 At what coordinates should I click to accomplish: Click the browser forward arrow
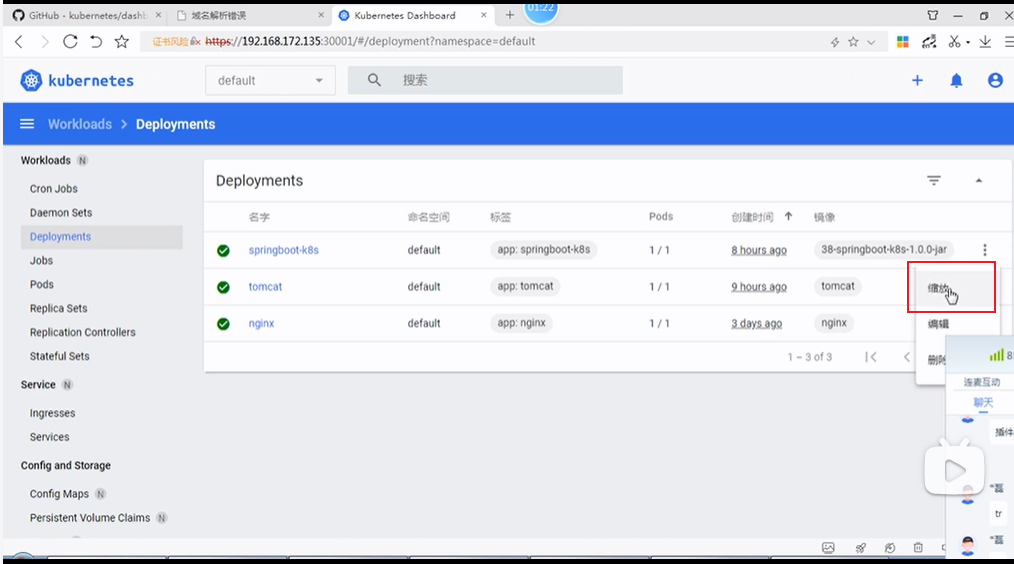[x=44, y=42]
